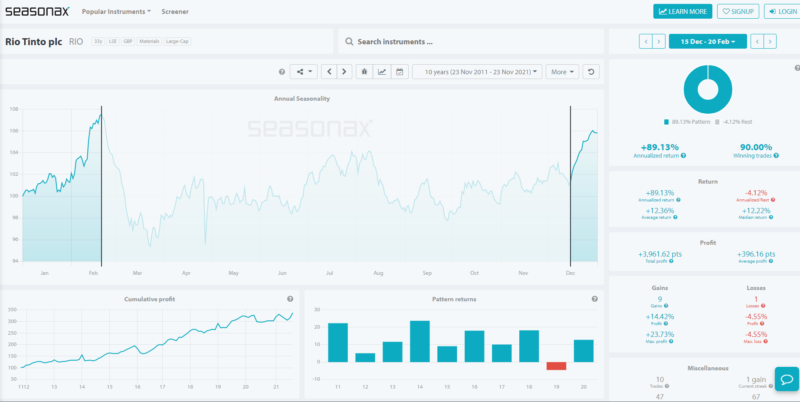800x402 pixels.
Task: Click the LOGIN button
Action: click(781, 11)
